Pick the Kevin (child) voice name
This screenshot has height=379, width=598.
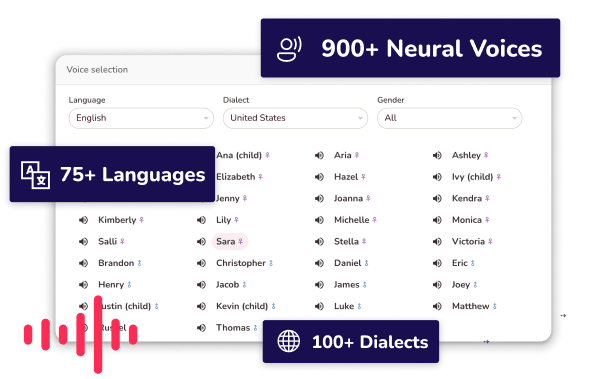(242, 306)
